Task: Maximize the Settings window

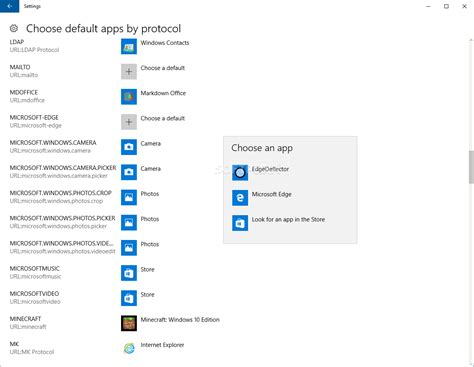Action: pos(446,6)
